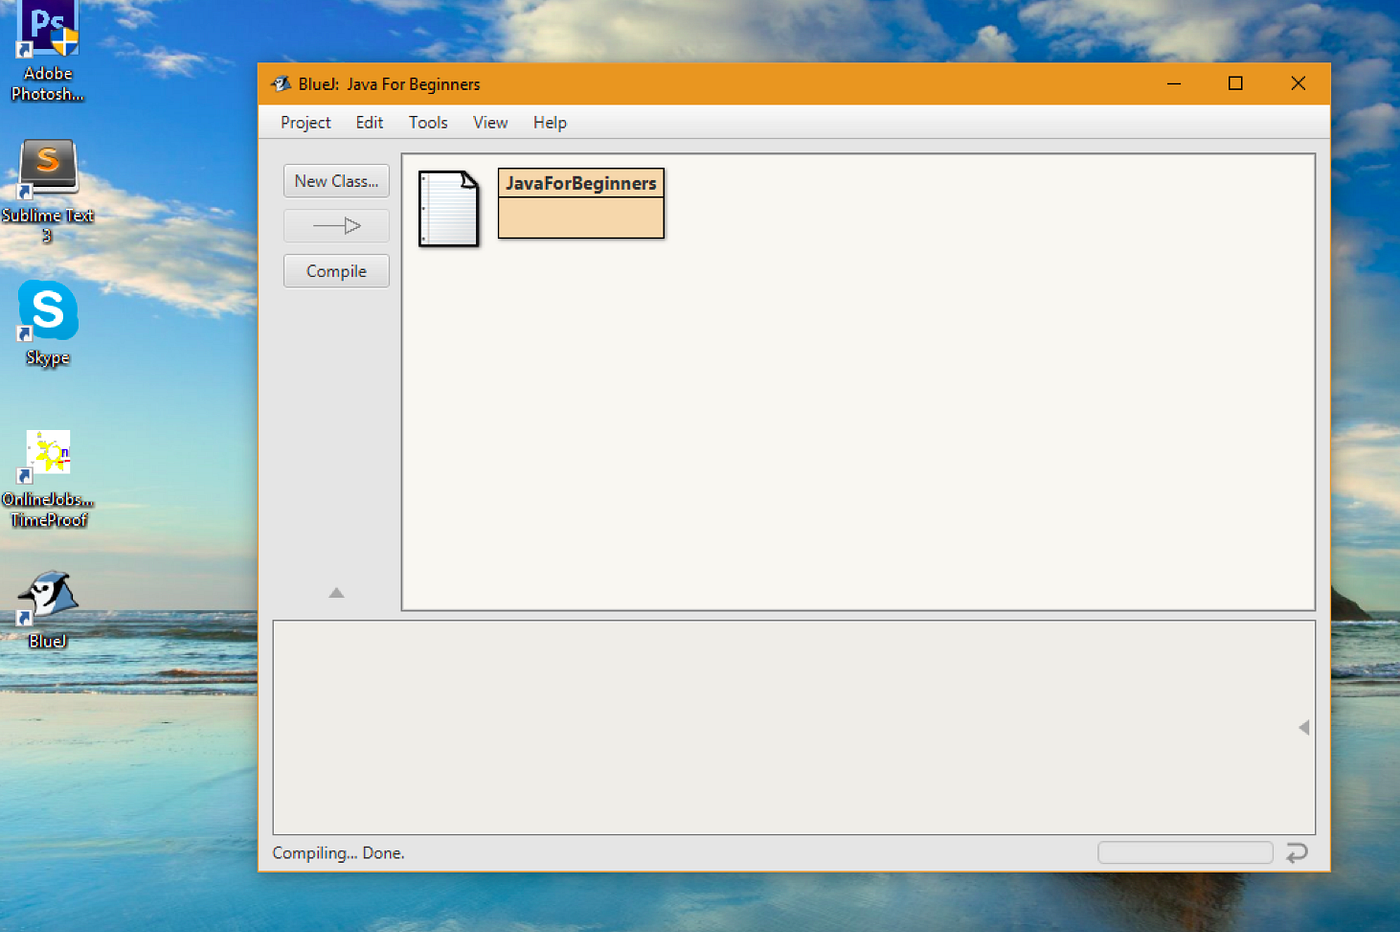Open the Project menu
The image size is (1400, 932).
[304, 122]
